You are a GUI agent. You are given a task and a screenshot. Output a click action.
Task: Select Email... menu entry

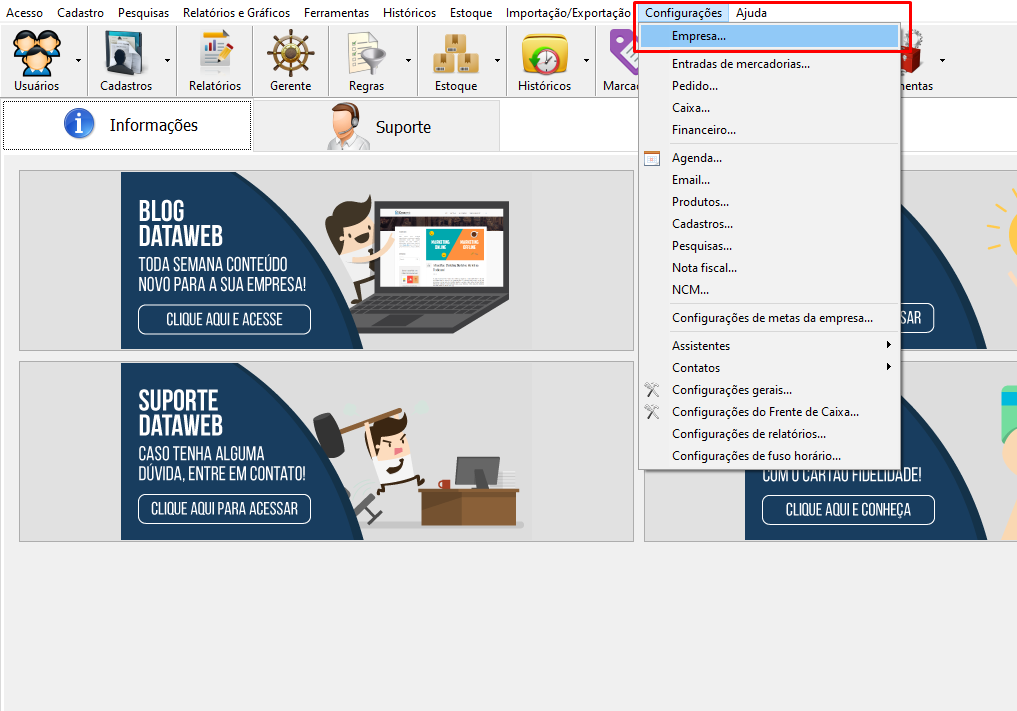tap(769, 180)
